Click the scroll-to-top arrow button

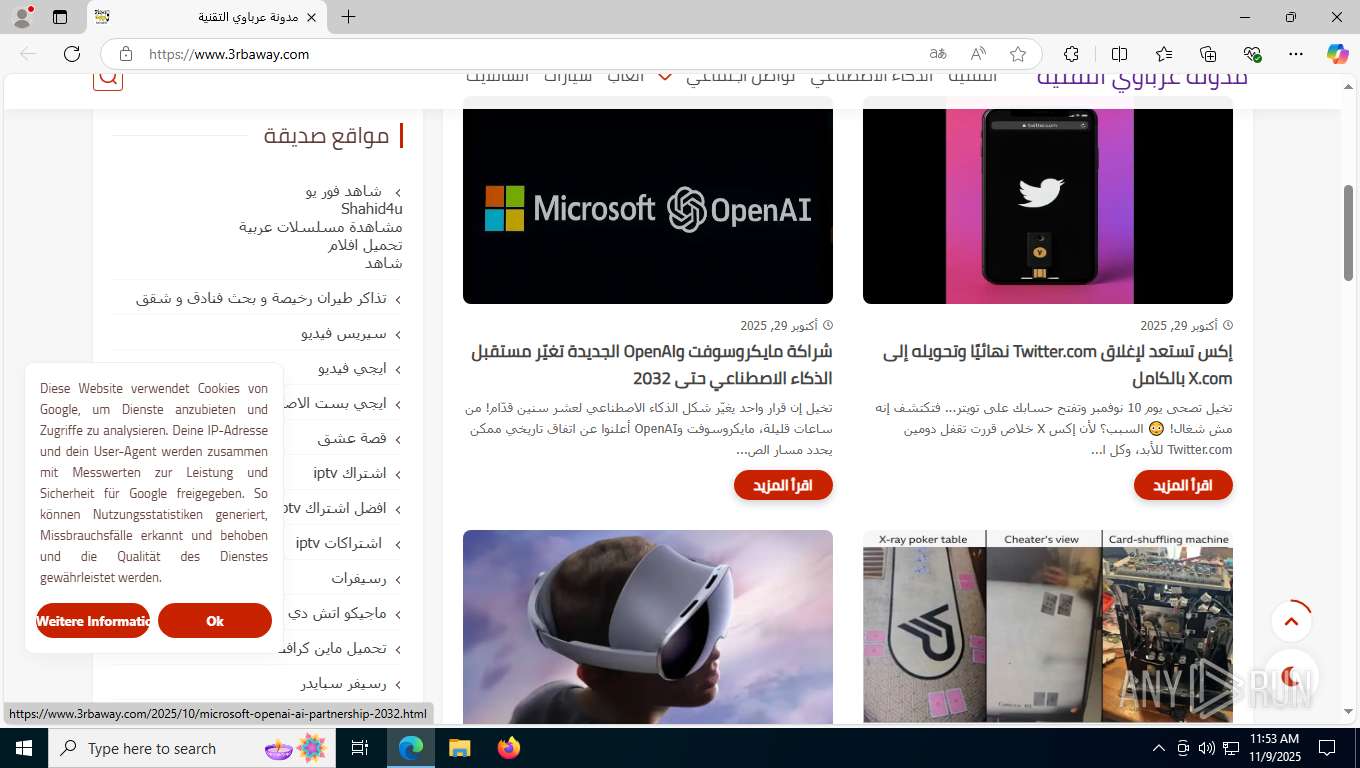pos(1291,621)
